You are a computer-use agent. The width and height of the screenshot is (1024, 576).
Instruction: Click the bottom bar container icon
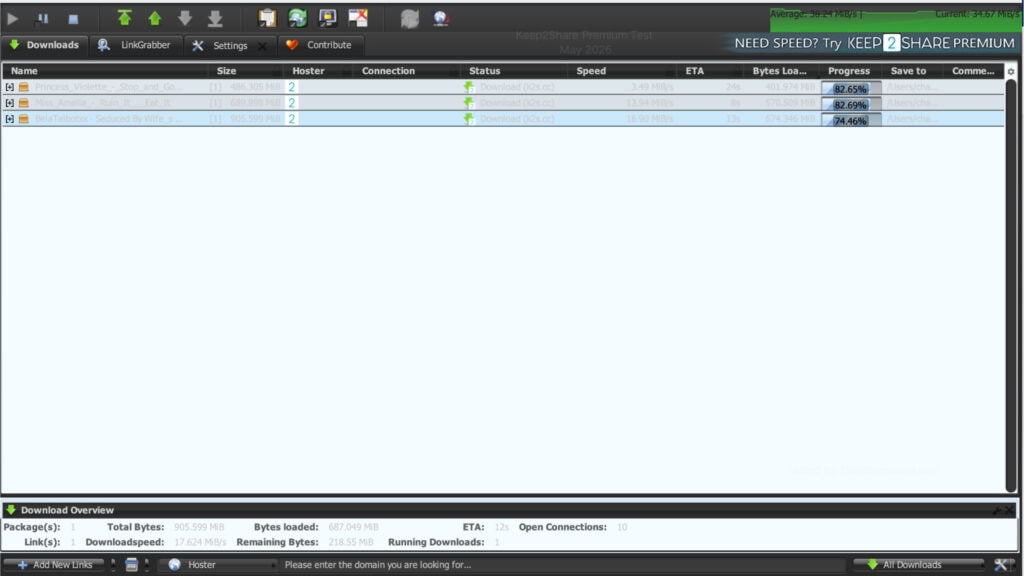tap(131, 564)
